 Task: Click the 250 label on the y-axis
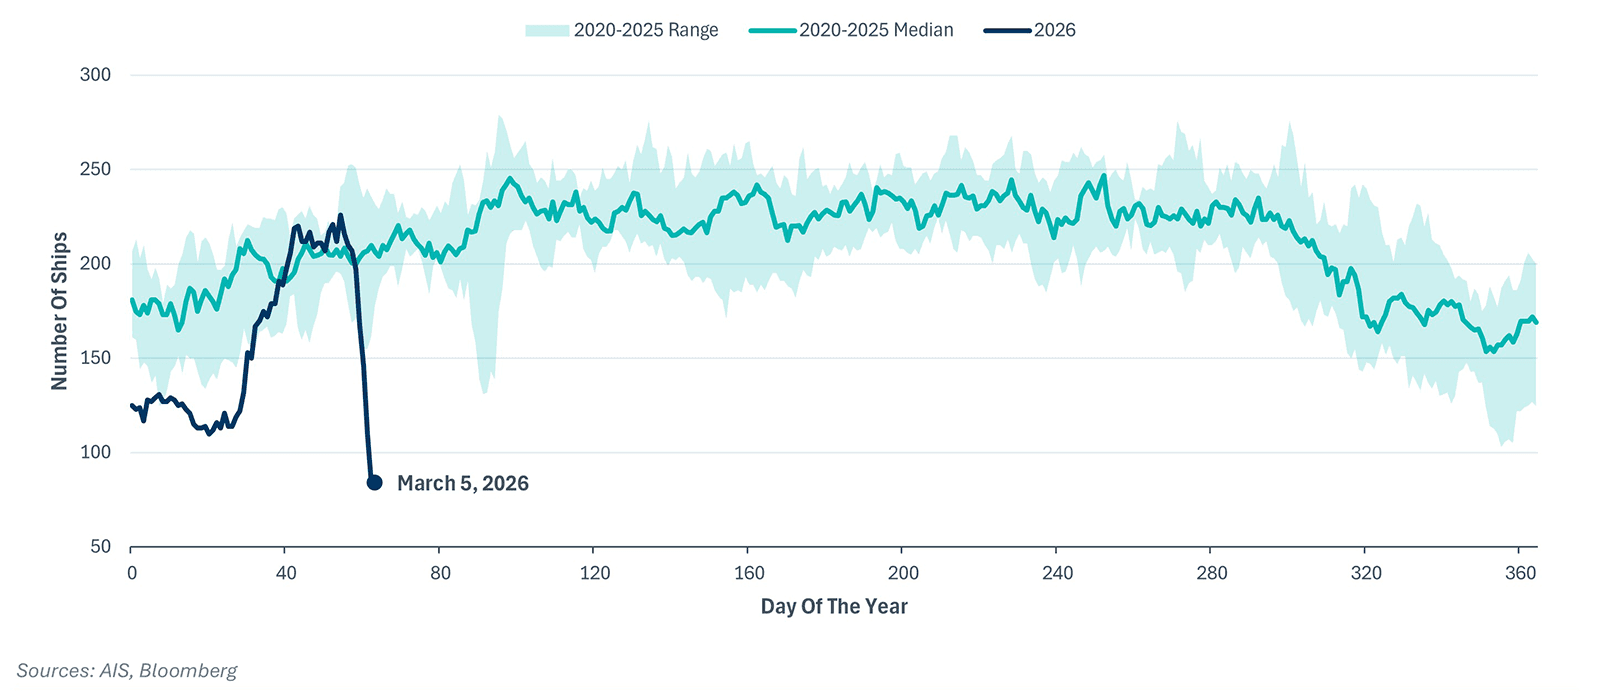tap(96, 169)
